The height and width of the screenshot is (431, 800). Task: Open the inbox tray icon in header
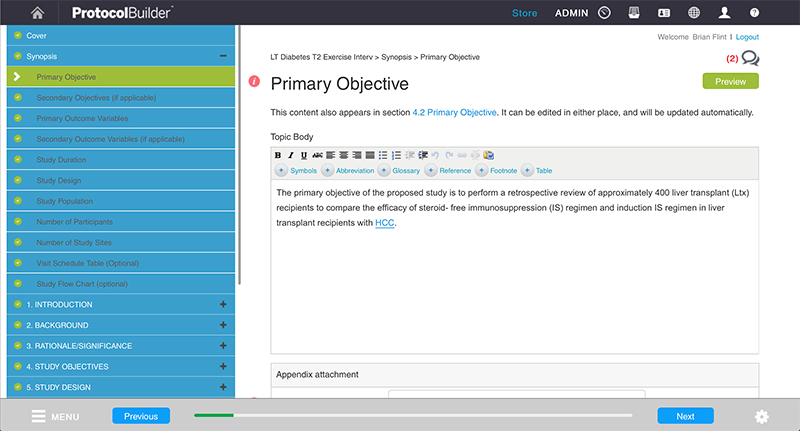pos(634,13)
